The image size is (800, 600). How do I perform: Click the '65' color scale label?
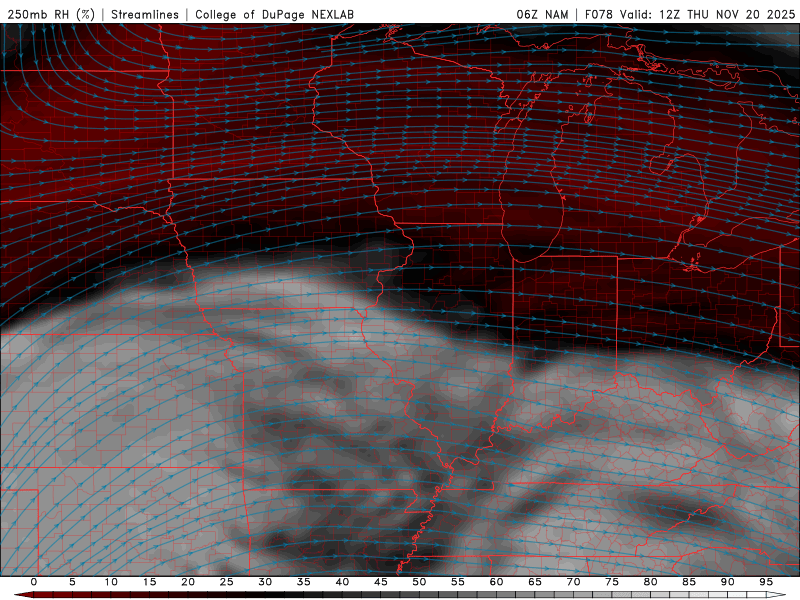535,582
